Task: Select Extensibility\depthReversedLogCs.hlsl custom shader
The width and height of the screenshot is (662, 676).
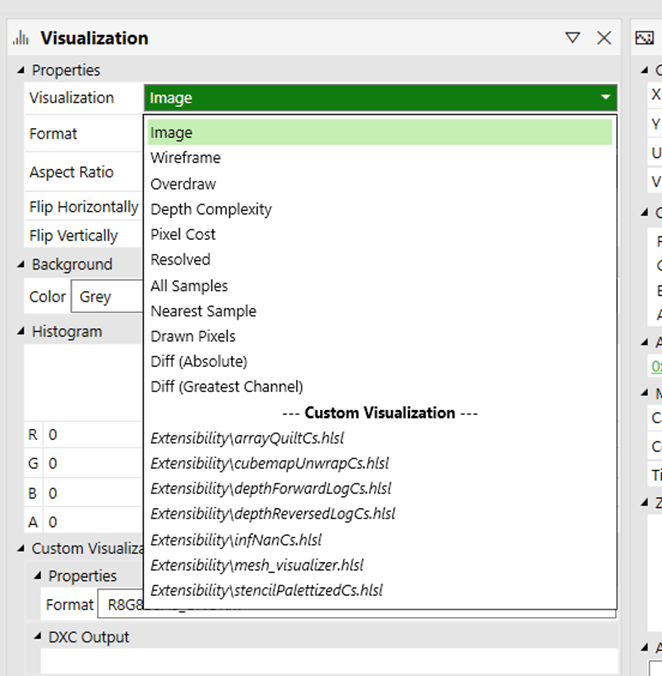Action: coord(380,514)
